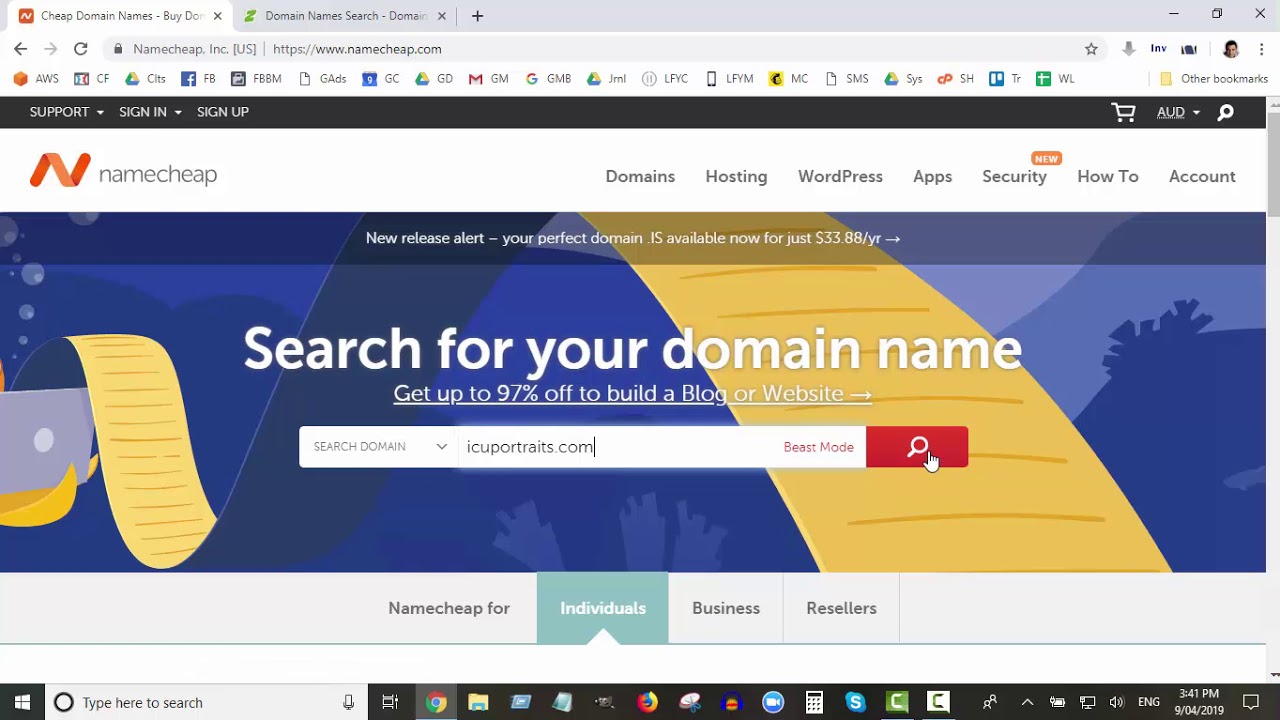Open the GAds bookmark
This screenshot has height=720, width=1280.
click(x=323, y=79)
